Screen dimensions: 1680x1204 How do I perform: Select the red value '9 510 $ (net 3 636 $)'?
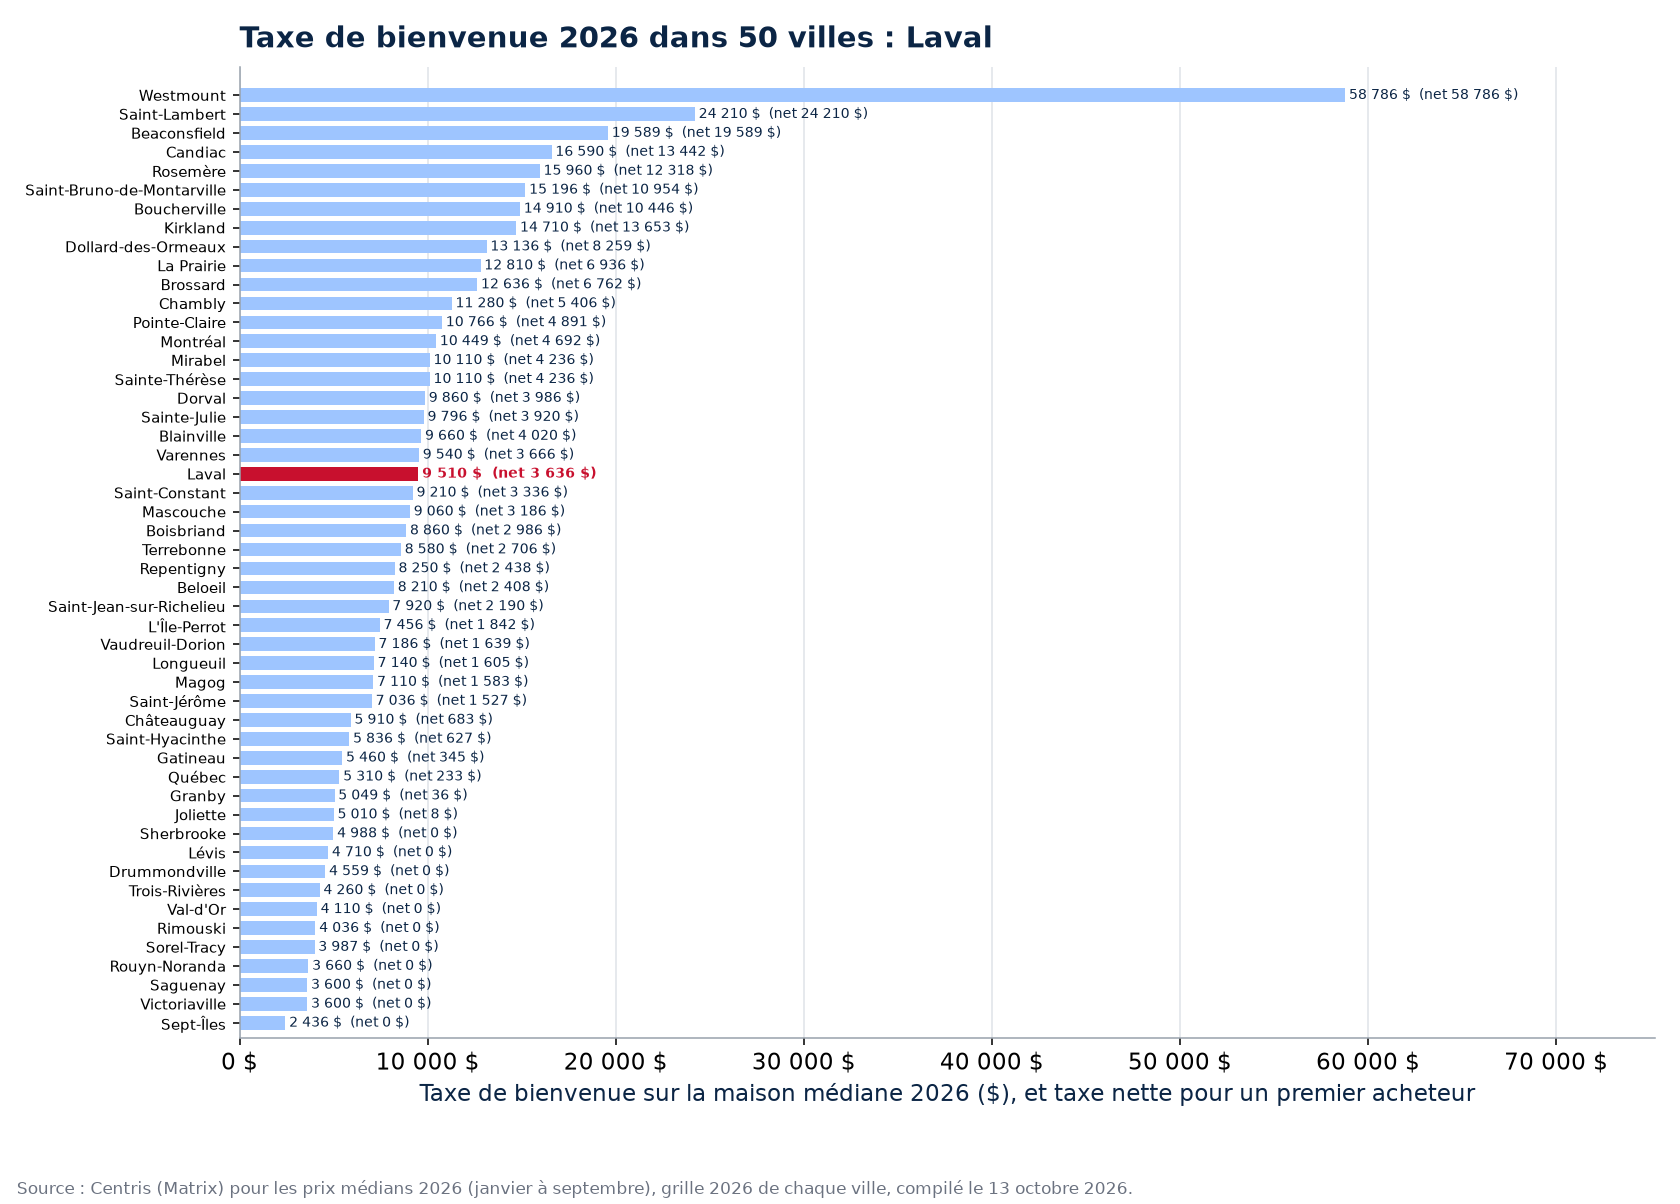pyautogui.click(x=509, y=474)
